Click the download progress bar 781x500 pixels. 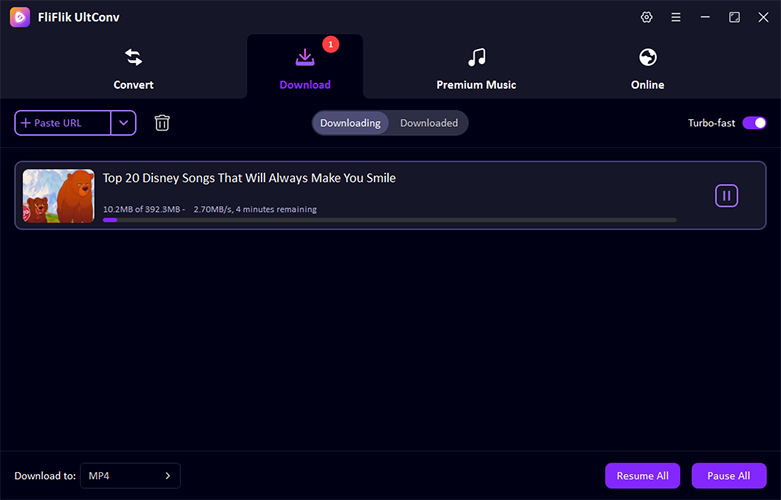(389, 220)
